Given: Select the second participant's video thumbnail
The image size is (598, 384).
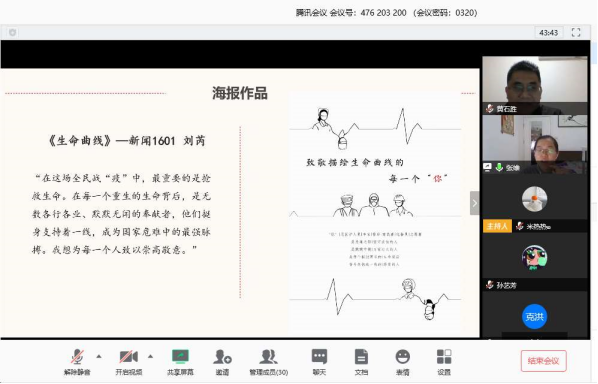Looking at the screenshot, I should tap(535, 145).
